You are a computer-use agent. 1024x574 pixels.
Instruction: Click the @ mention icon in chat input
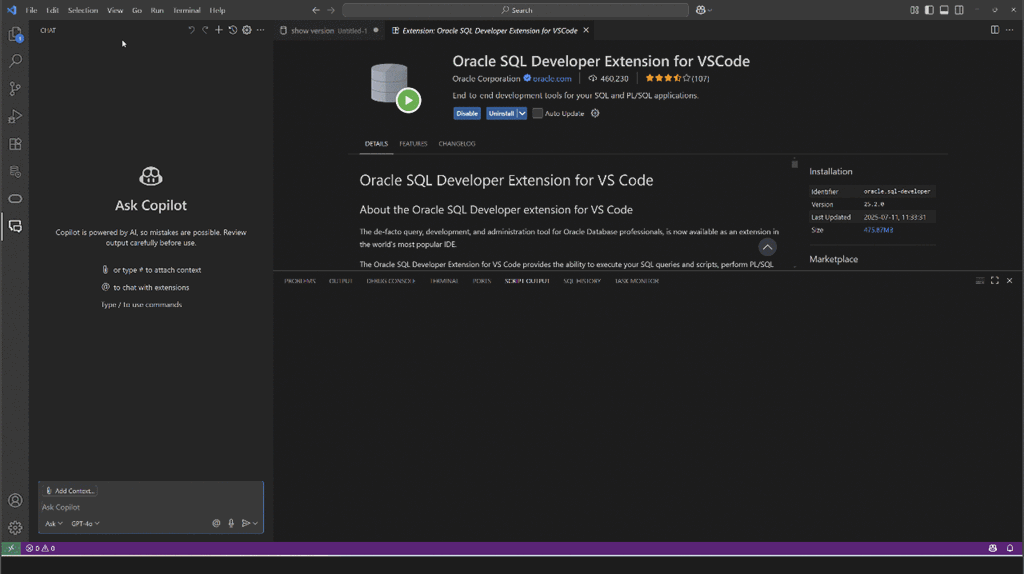(x=216, y=523)
